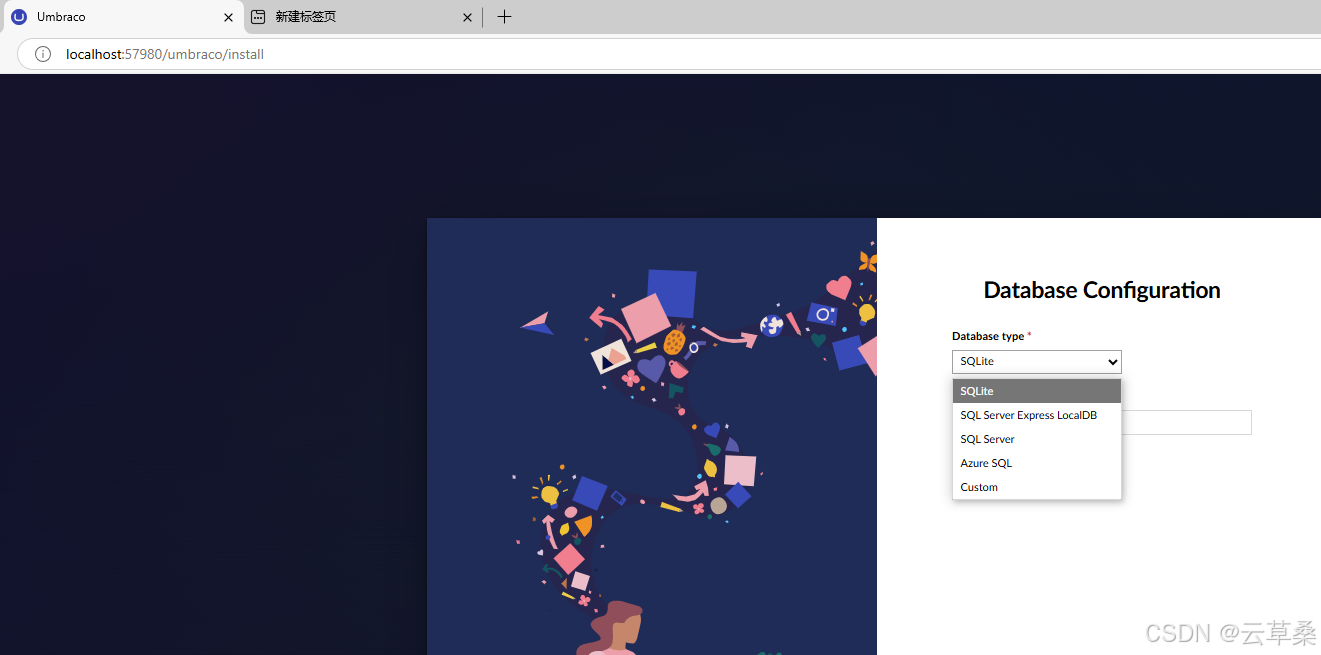Click the text field right of the dropdown list
The height and width of the screenshot is (655, 1321).
1186,422
